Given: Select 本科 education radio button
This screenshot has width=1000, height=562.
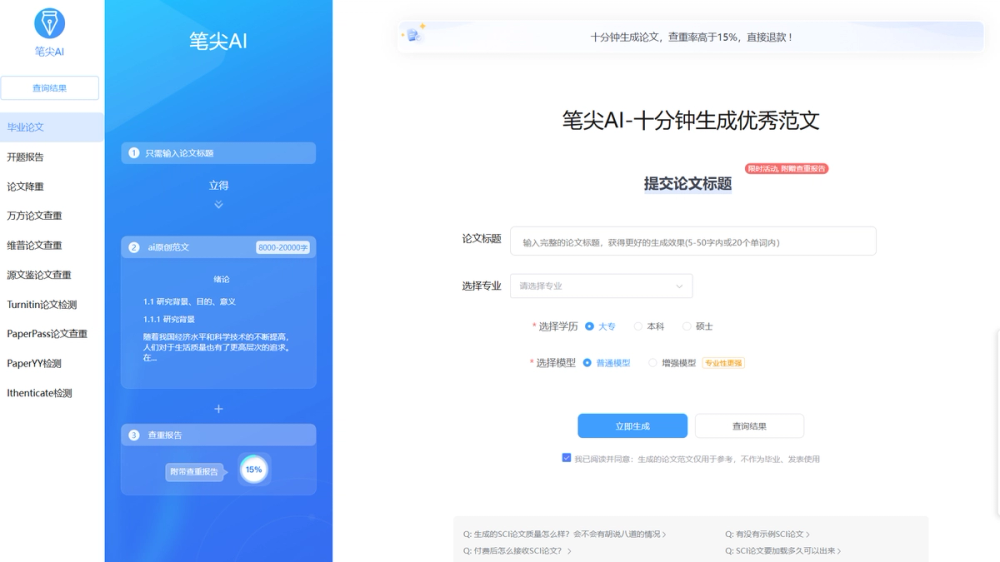Looking at the screenshot, I should tap(638, 327).
